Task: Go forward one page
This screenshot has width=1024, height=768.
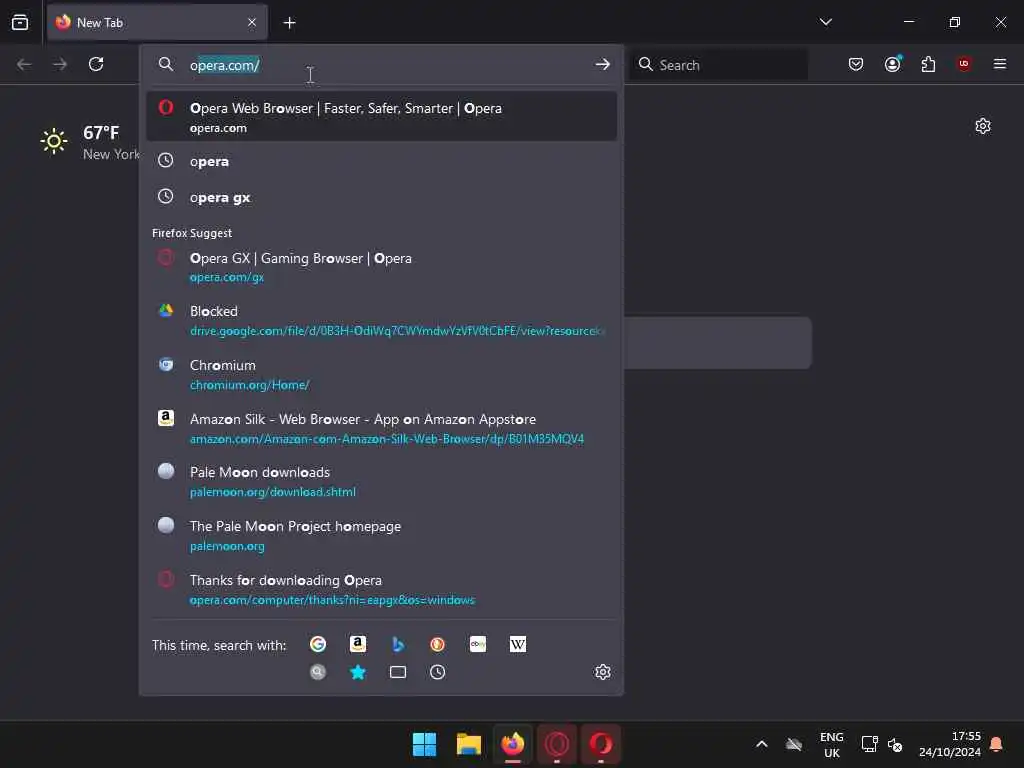Action: [x=59, y=64]
